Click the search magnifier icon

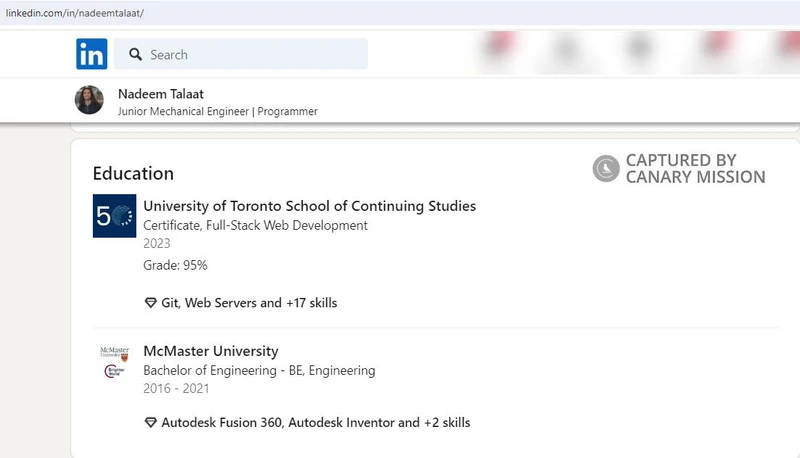point(135,55)
